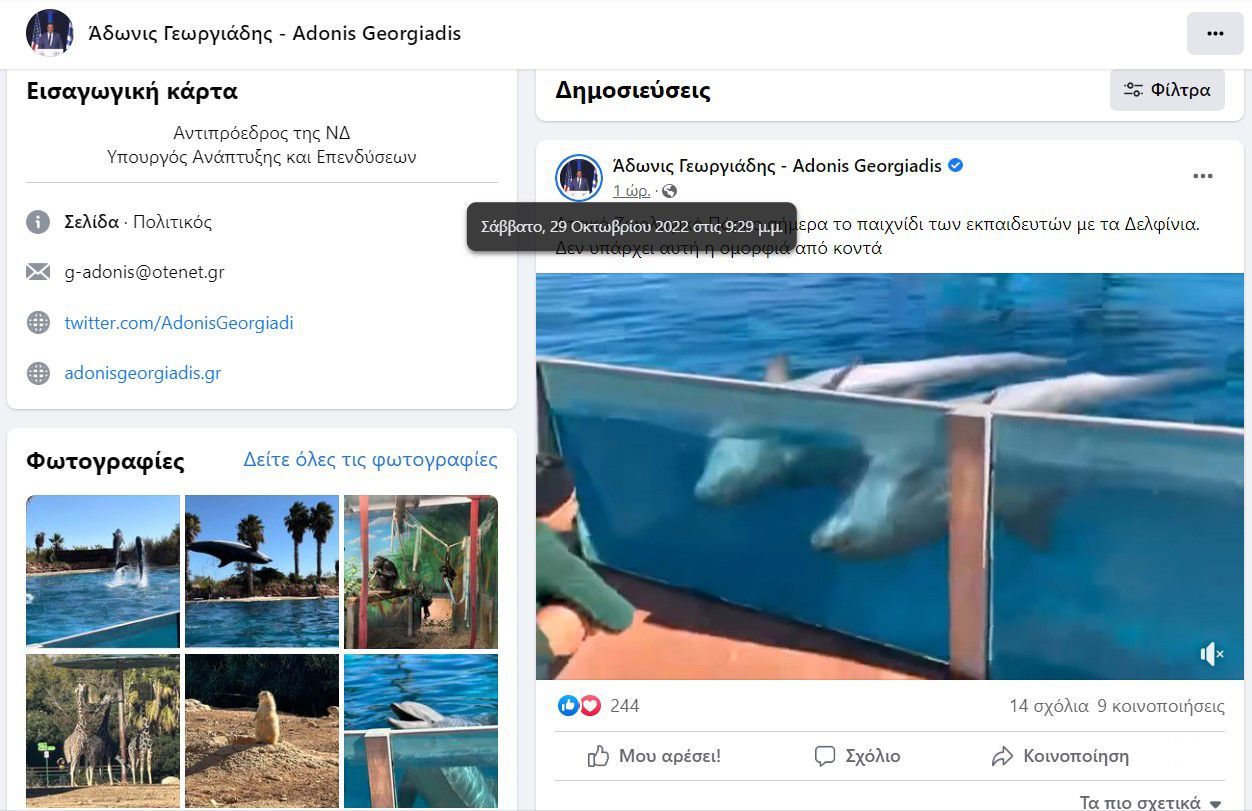View the 14 σχόλια comments count

(x=1048, y=706)
